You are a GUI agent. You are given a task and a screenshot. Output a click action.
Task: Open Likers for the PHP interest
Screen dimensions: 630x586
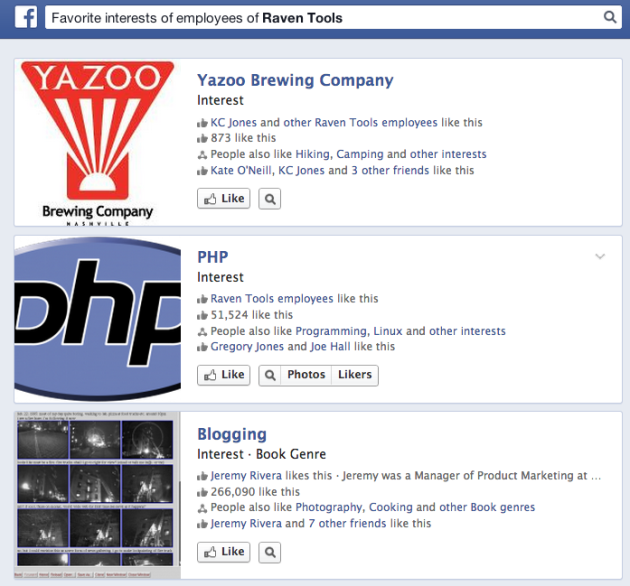point(355,375)
